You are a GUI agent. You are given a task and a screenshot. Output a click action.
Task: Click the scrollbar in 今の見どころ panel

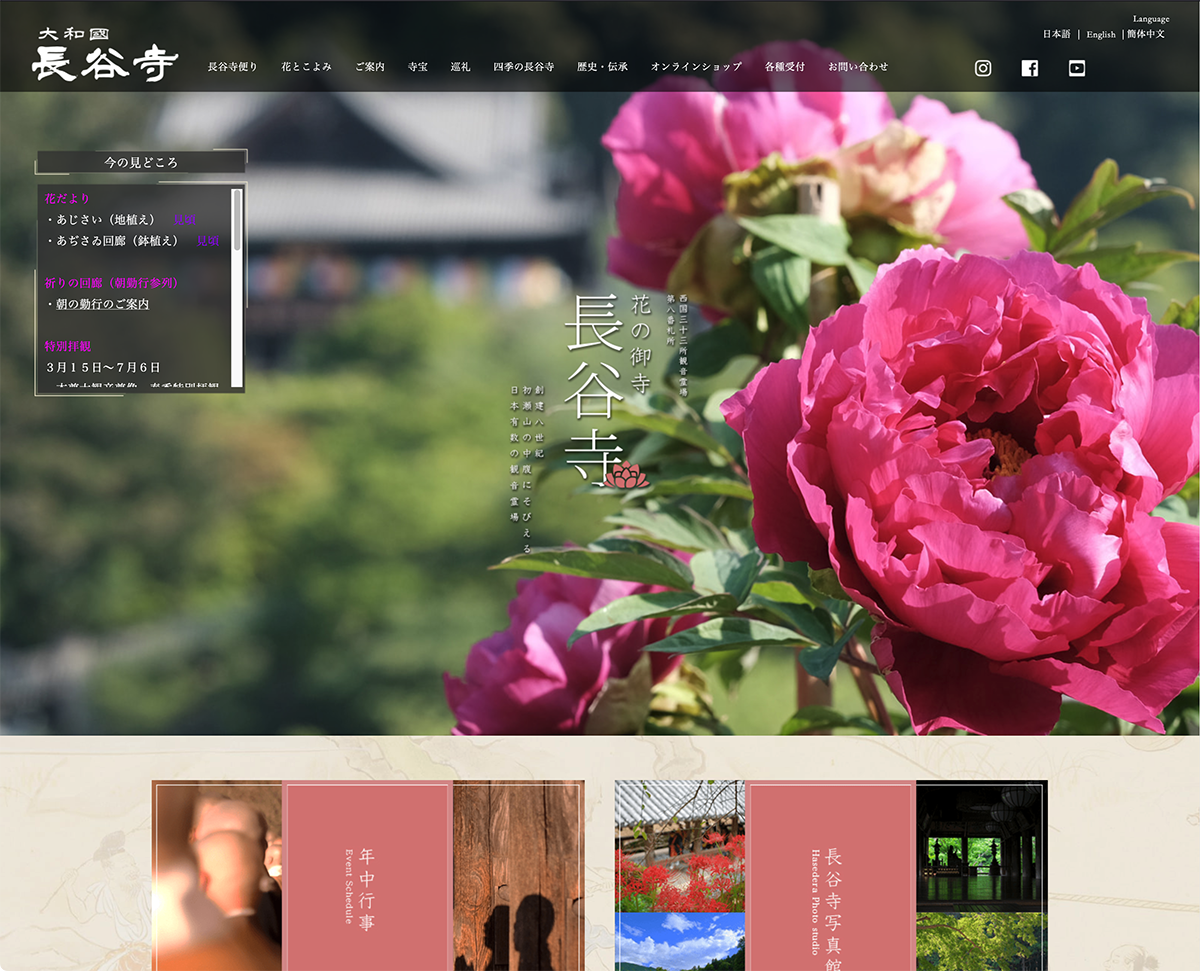tap(237, 220)
